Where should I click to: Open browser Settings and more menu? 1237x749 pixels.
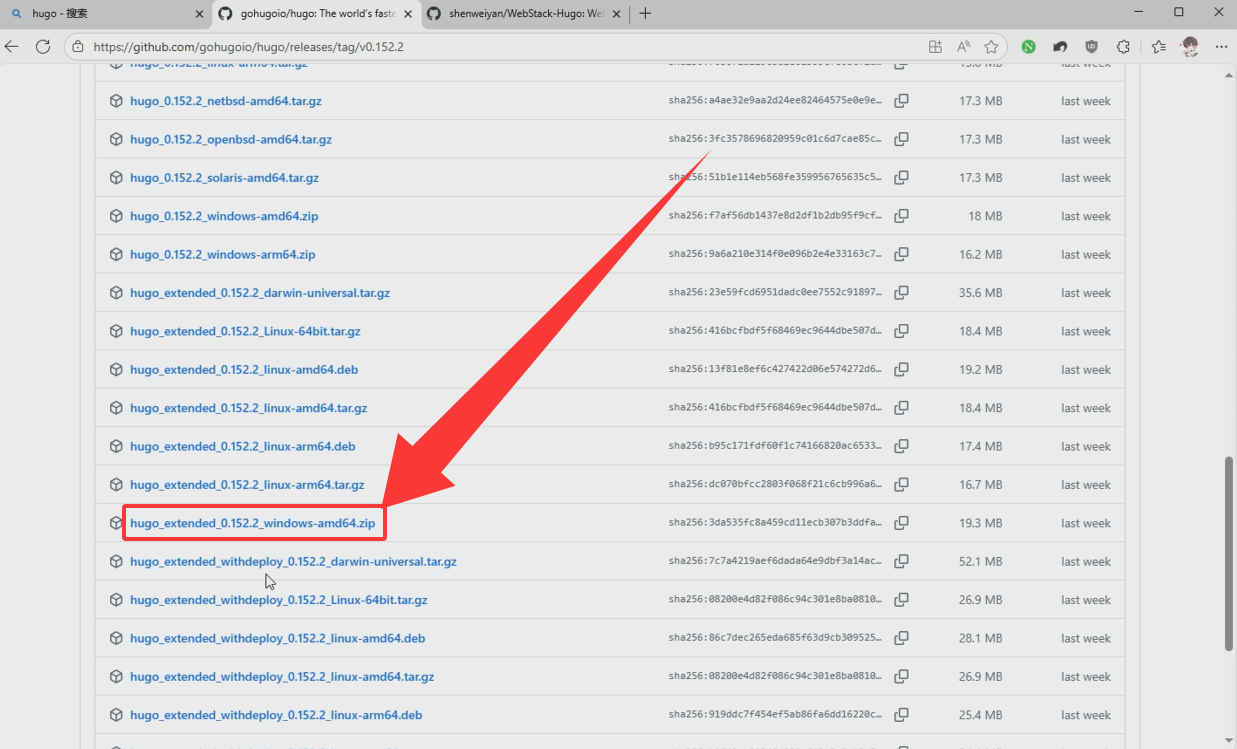(x=1219, y=47)
